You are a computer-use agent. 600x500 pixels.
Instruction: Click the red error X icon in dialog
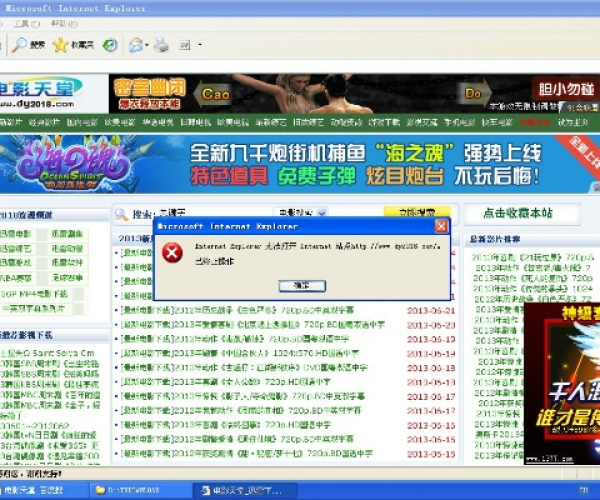[172, 252]
